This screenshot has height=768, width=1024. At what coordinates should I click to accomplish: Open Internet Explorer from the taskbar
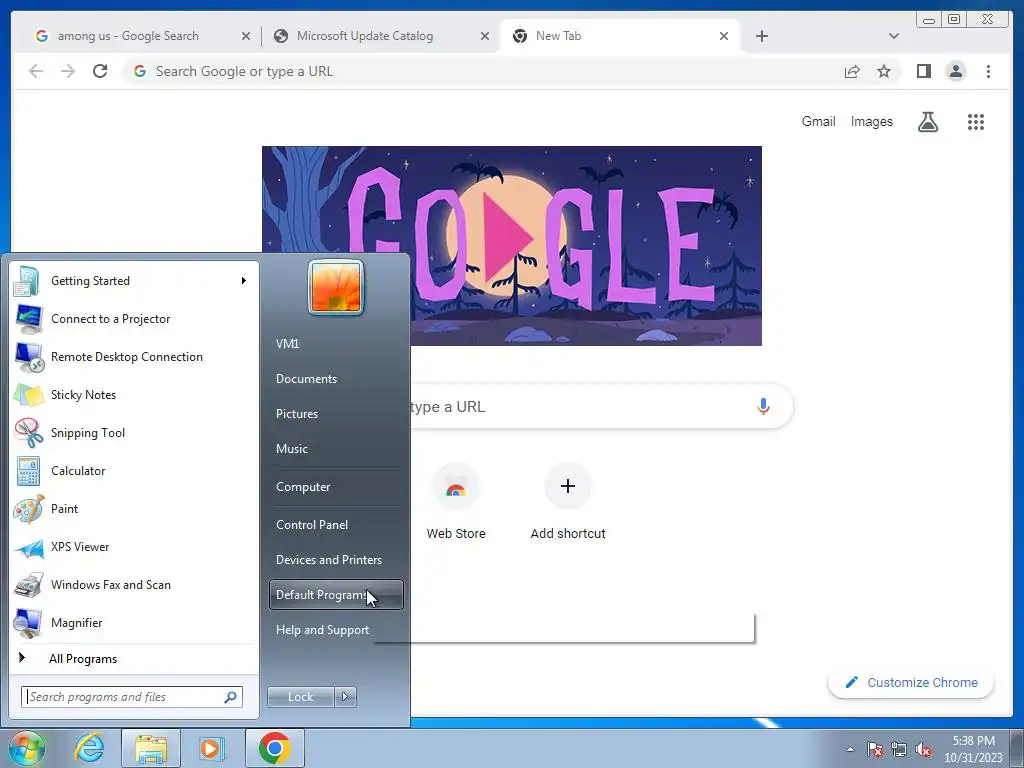[89, 748]
